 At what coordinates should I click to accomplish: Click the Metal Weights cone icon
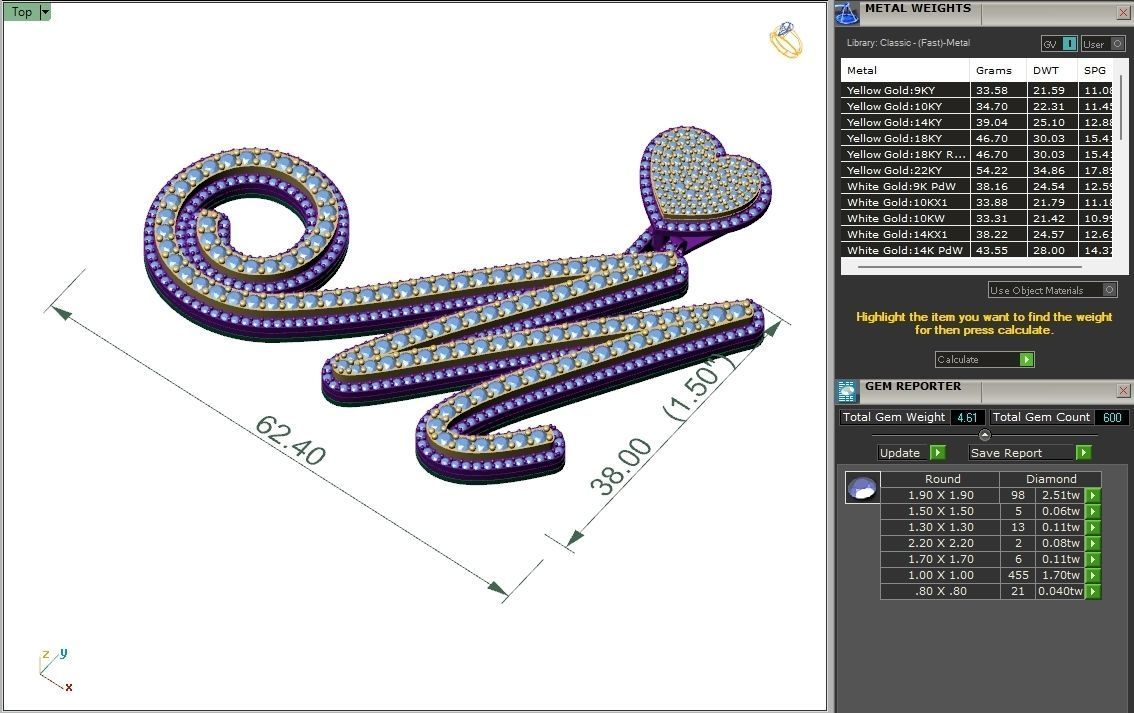point(847,12)
